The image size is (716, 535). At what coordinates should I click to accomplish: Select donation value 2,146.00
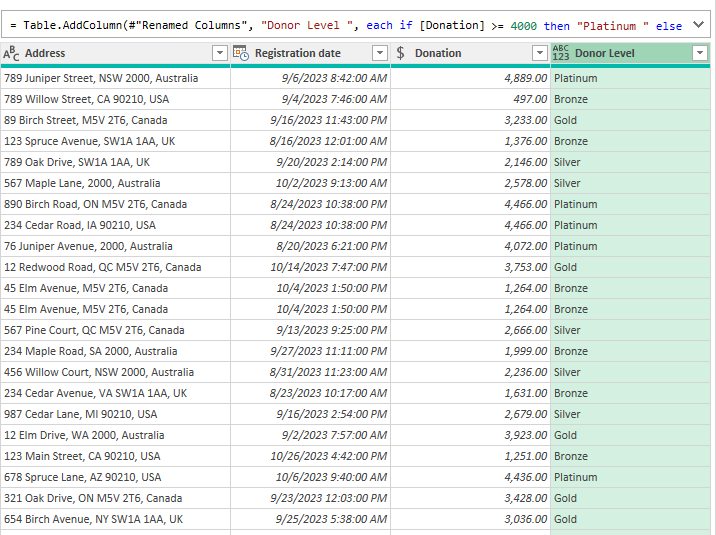tap(471, 162)
